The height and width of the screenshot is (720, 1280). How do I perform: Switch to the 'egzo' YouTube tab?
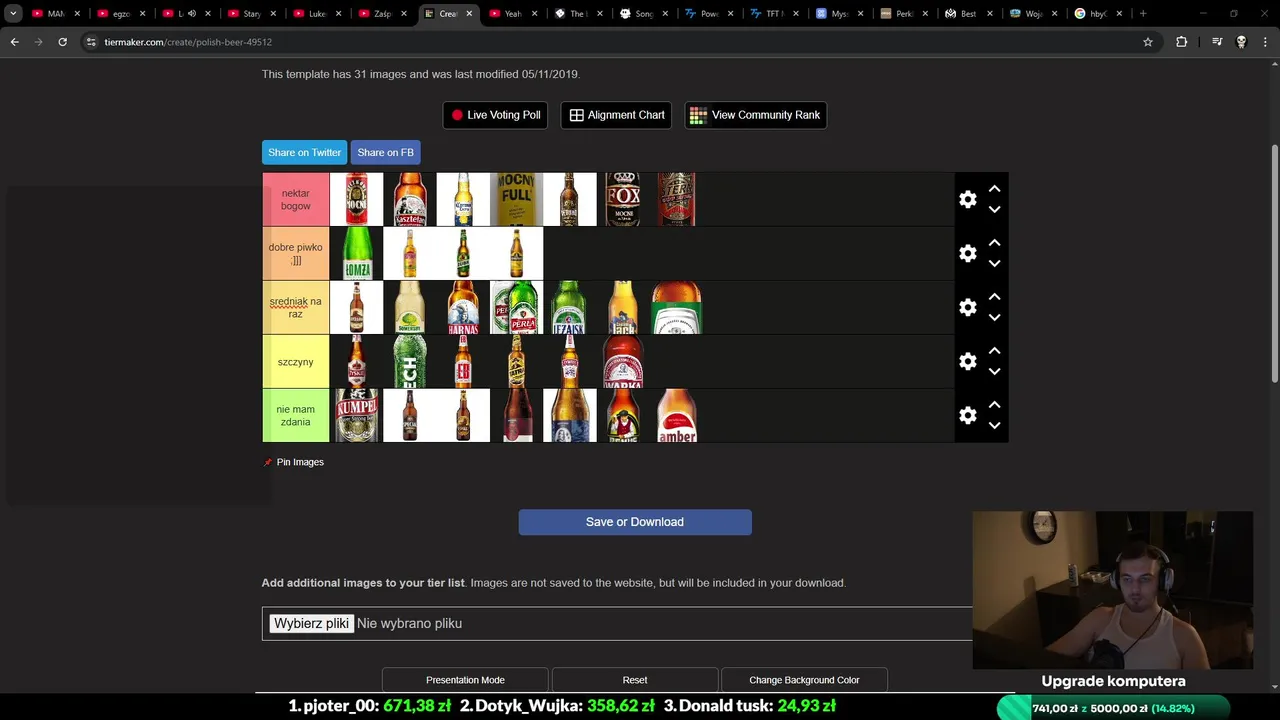click(120, 14)
